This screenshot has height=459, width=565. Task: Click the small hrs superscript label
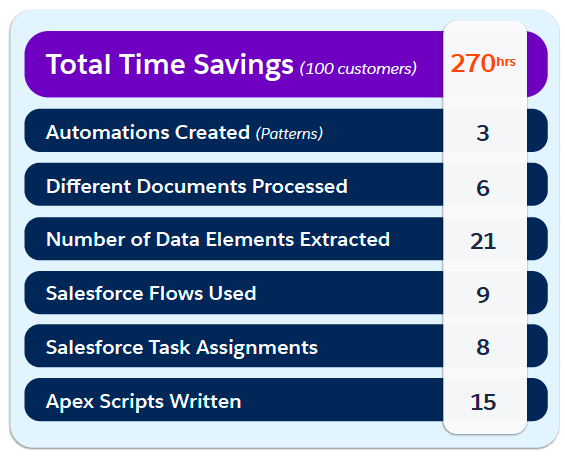point(506,62)
